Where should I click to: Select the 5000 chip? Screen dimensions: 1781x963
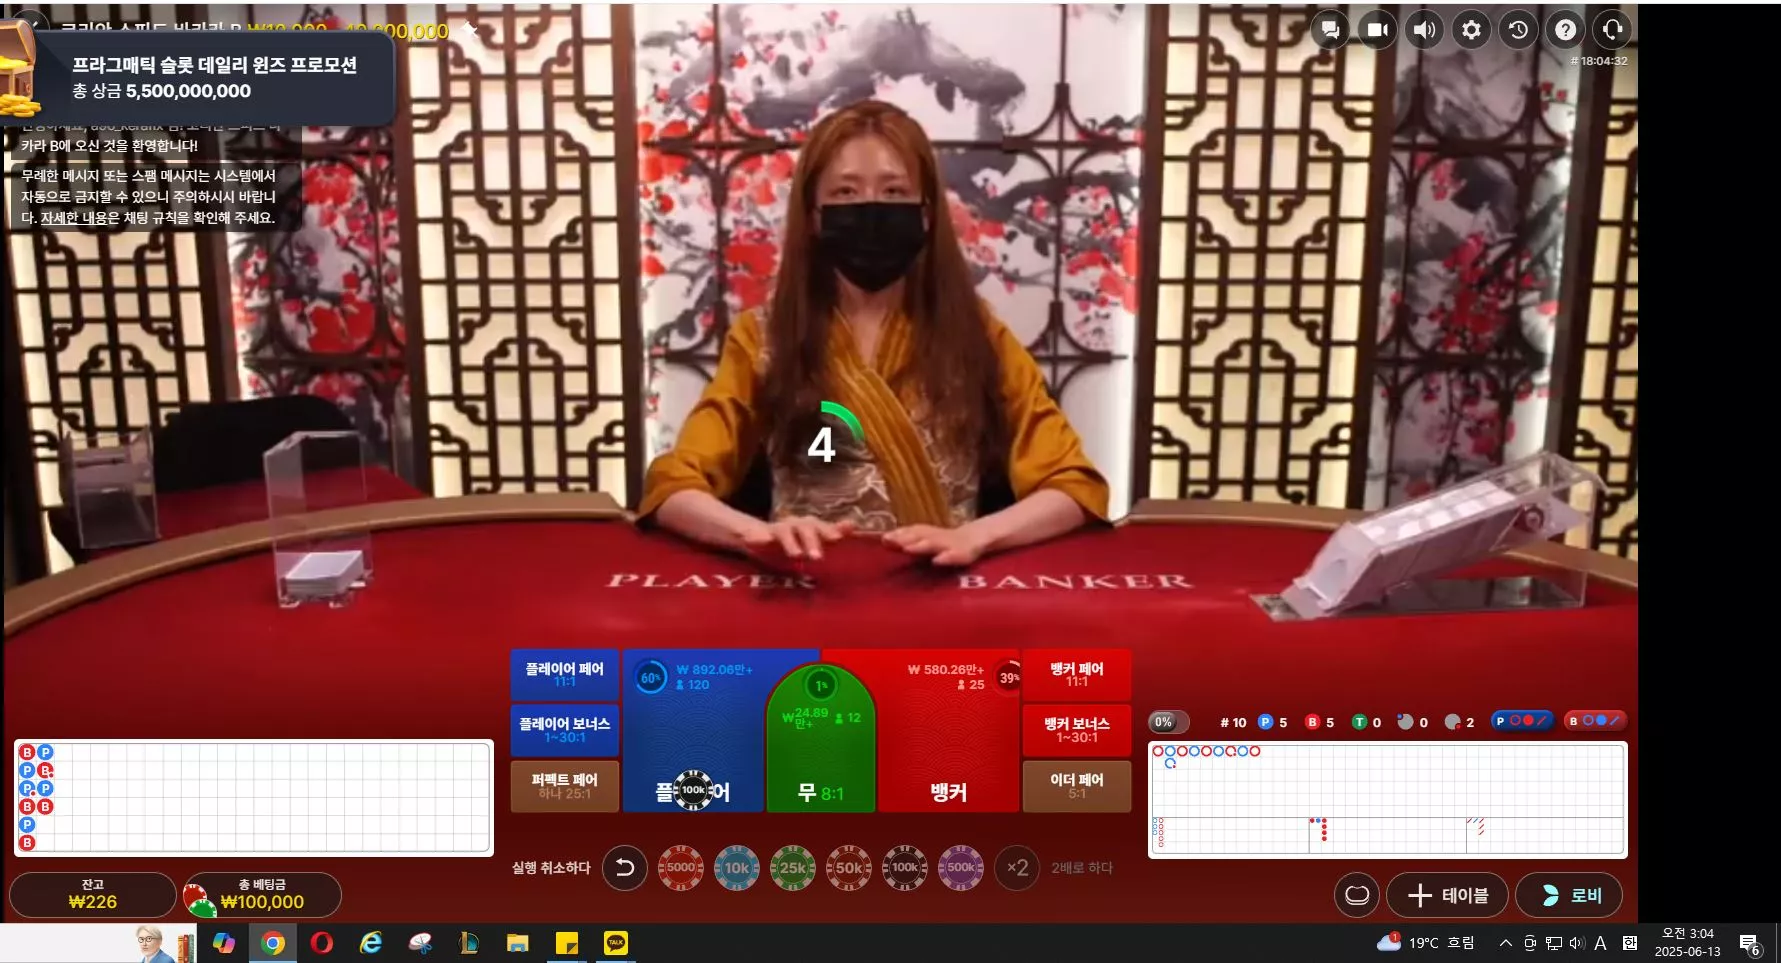coord(681,868)
